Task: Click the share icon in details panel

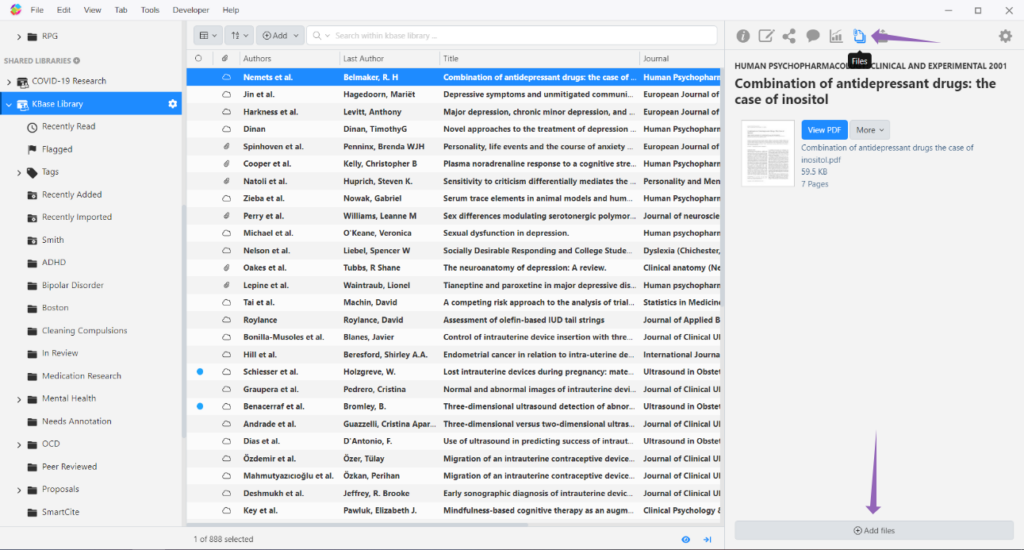Action: click(x=789, y=36)
